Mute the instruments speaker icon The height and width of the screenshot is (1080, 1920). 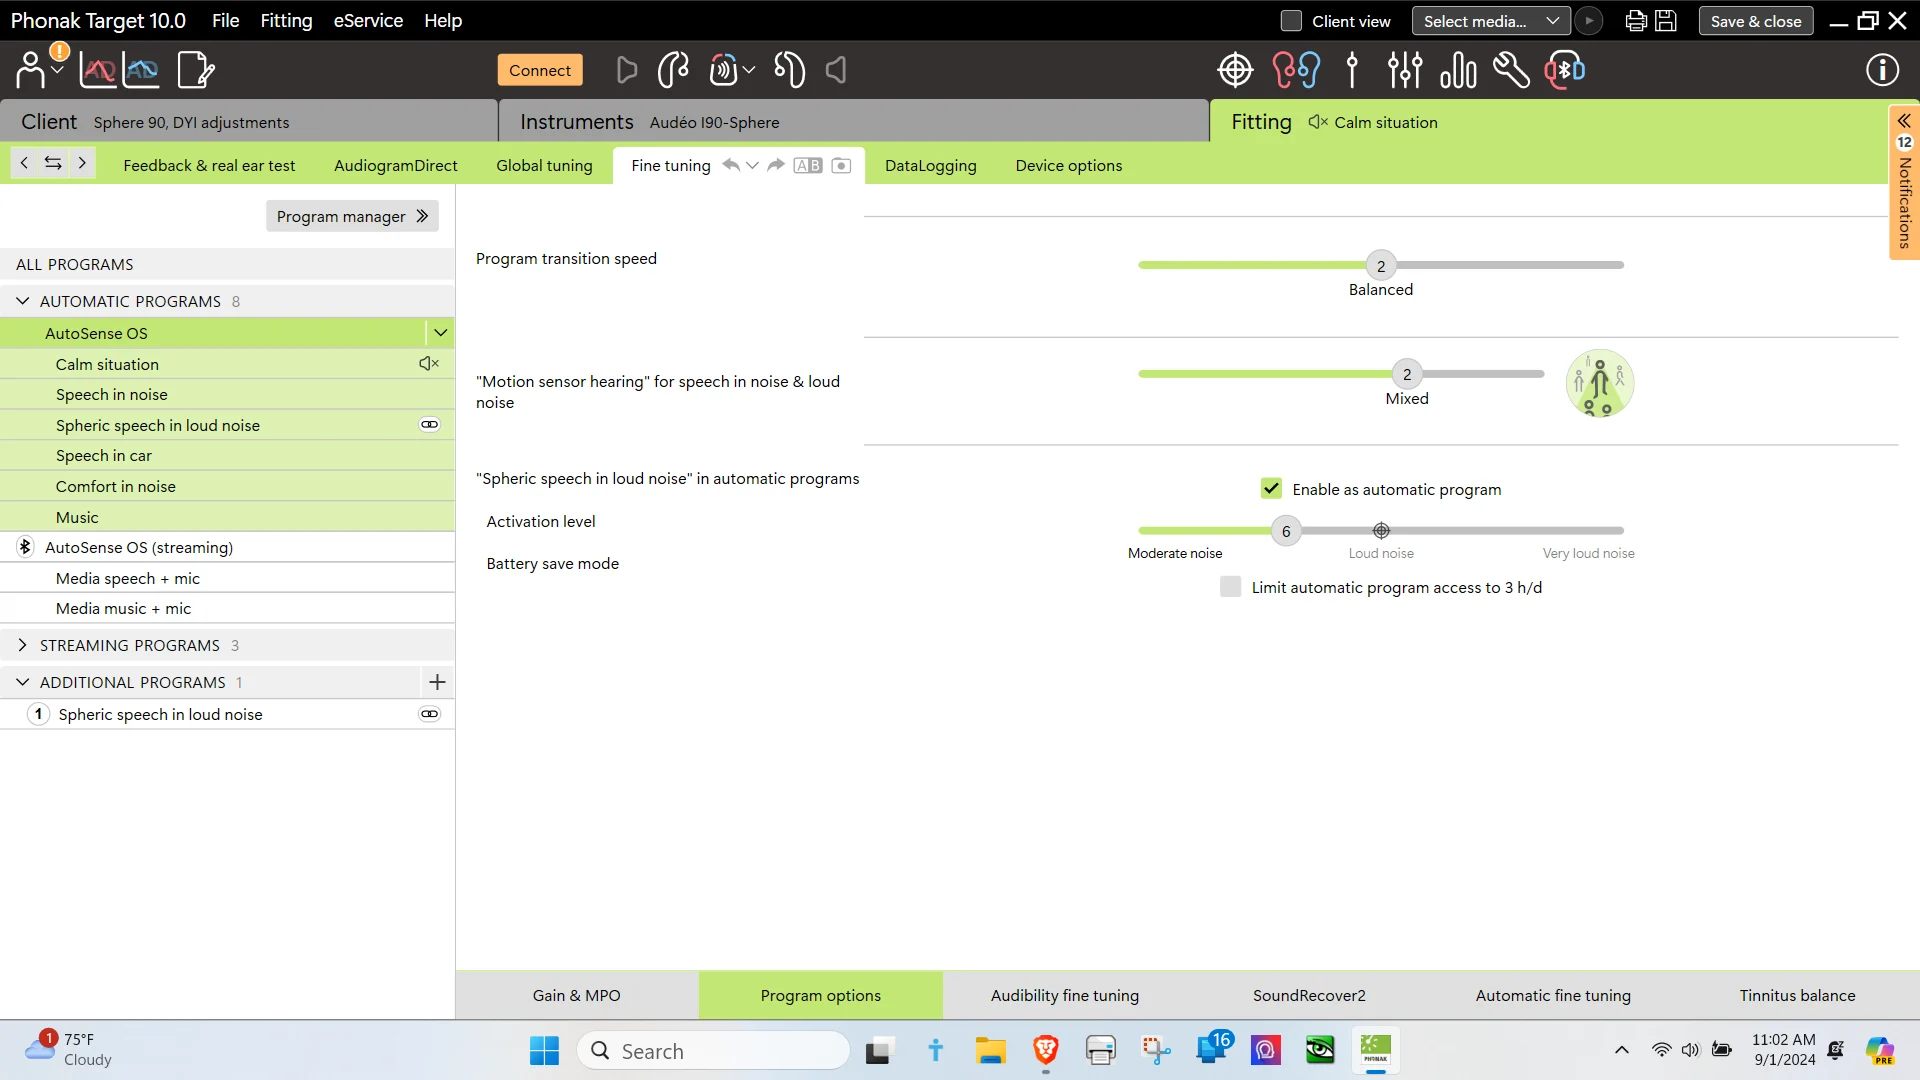[x=836, y=70]
